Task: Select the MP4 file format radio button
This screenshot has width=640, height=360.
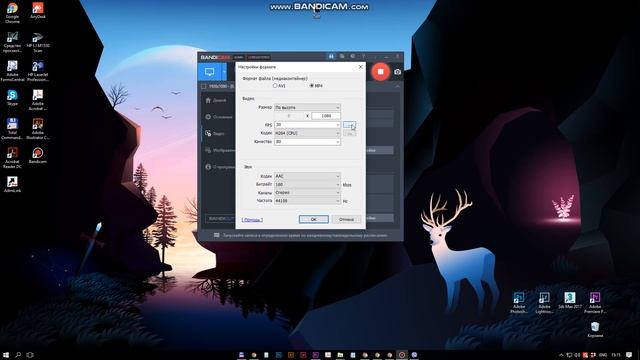Action: (311, 86)
